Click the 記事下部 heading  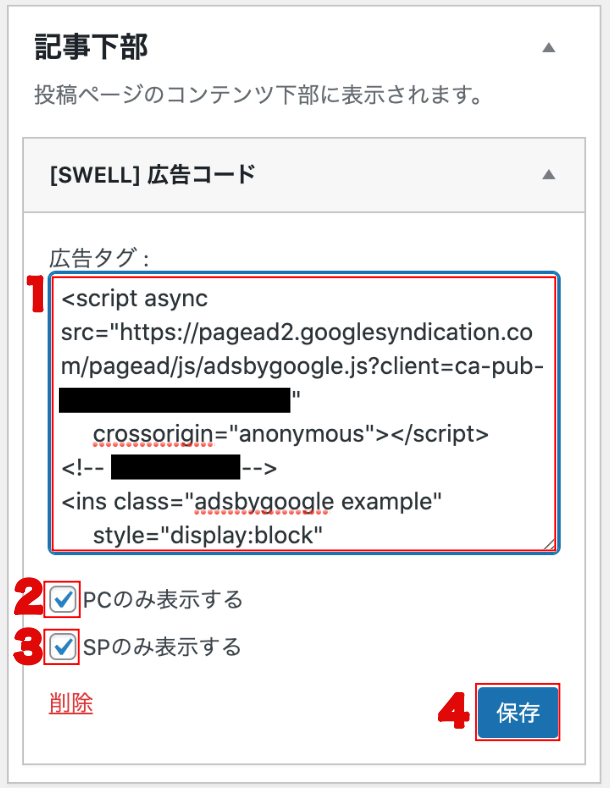tap(91, 47)
